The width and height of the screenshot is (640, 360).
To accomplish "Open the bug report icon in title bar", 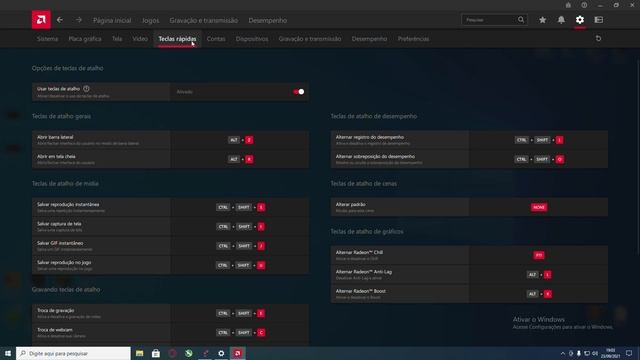I will (568, 5).
